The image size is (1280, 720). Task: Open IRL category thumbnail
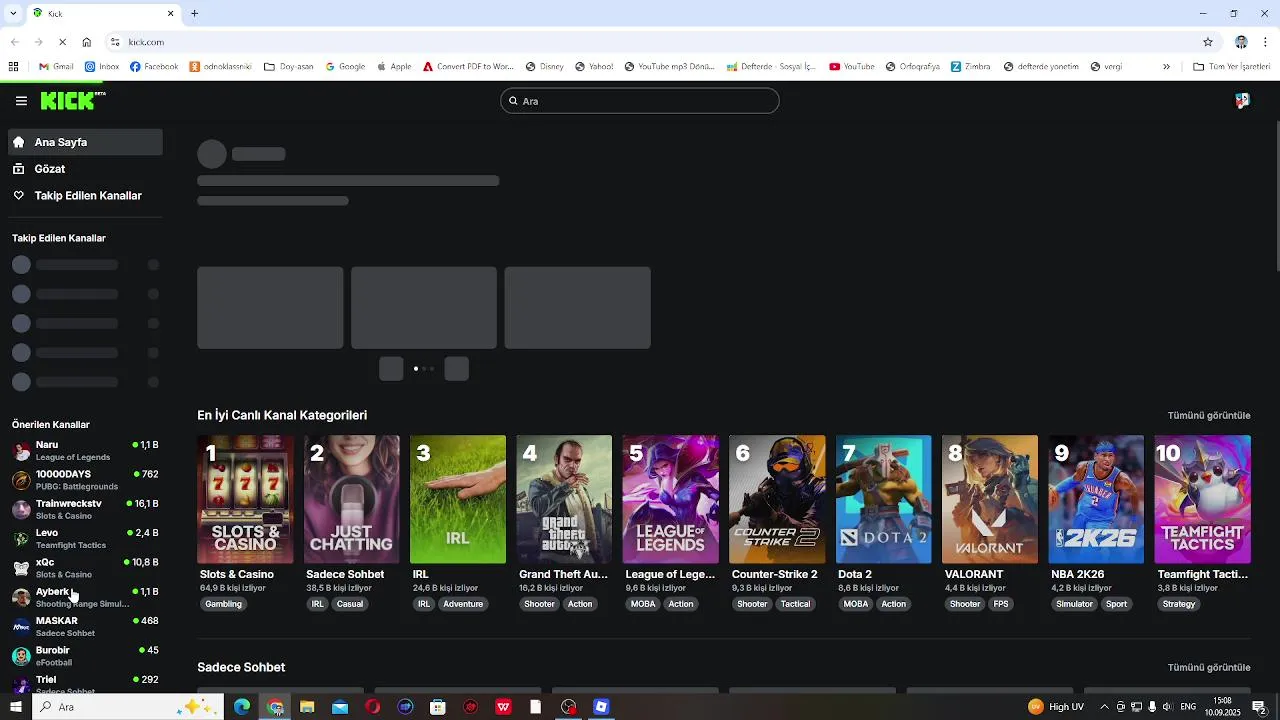coord(458,499)
